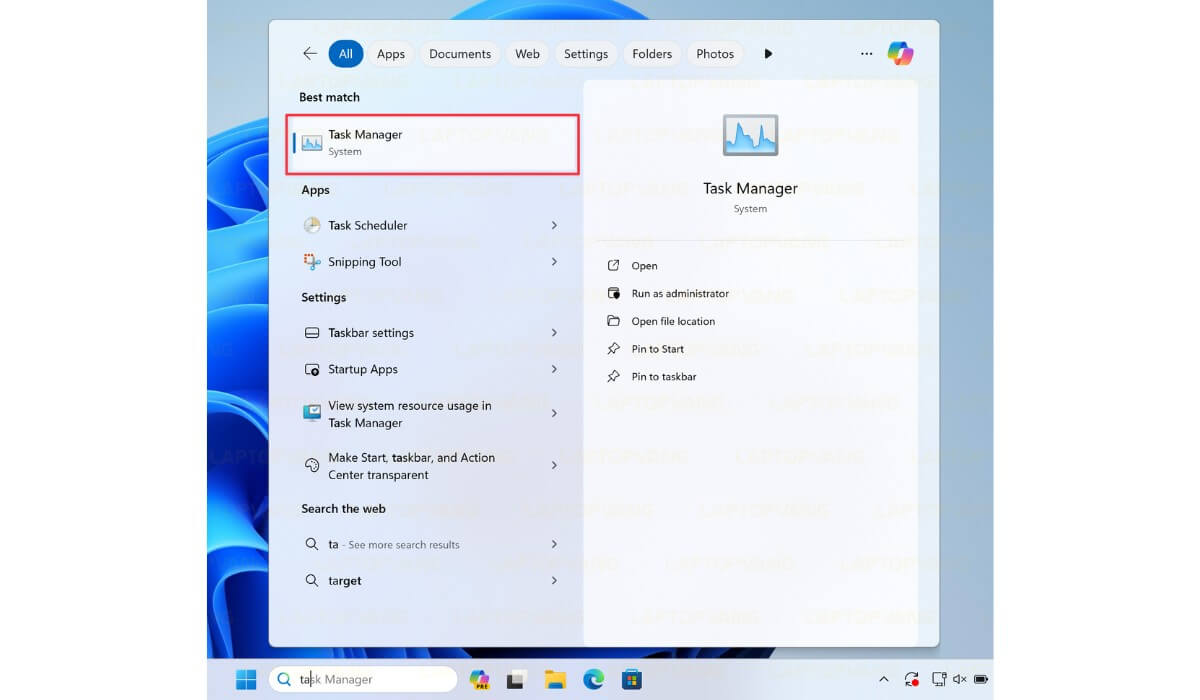Open Taskbar settings result
Image resolution: width=1200 pixels, height=700 pixels.
point(433,333)
